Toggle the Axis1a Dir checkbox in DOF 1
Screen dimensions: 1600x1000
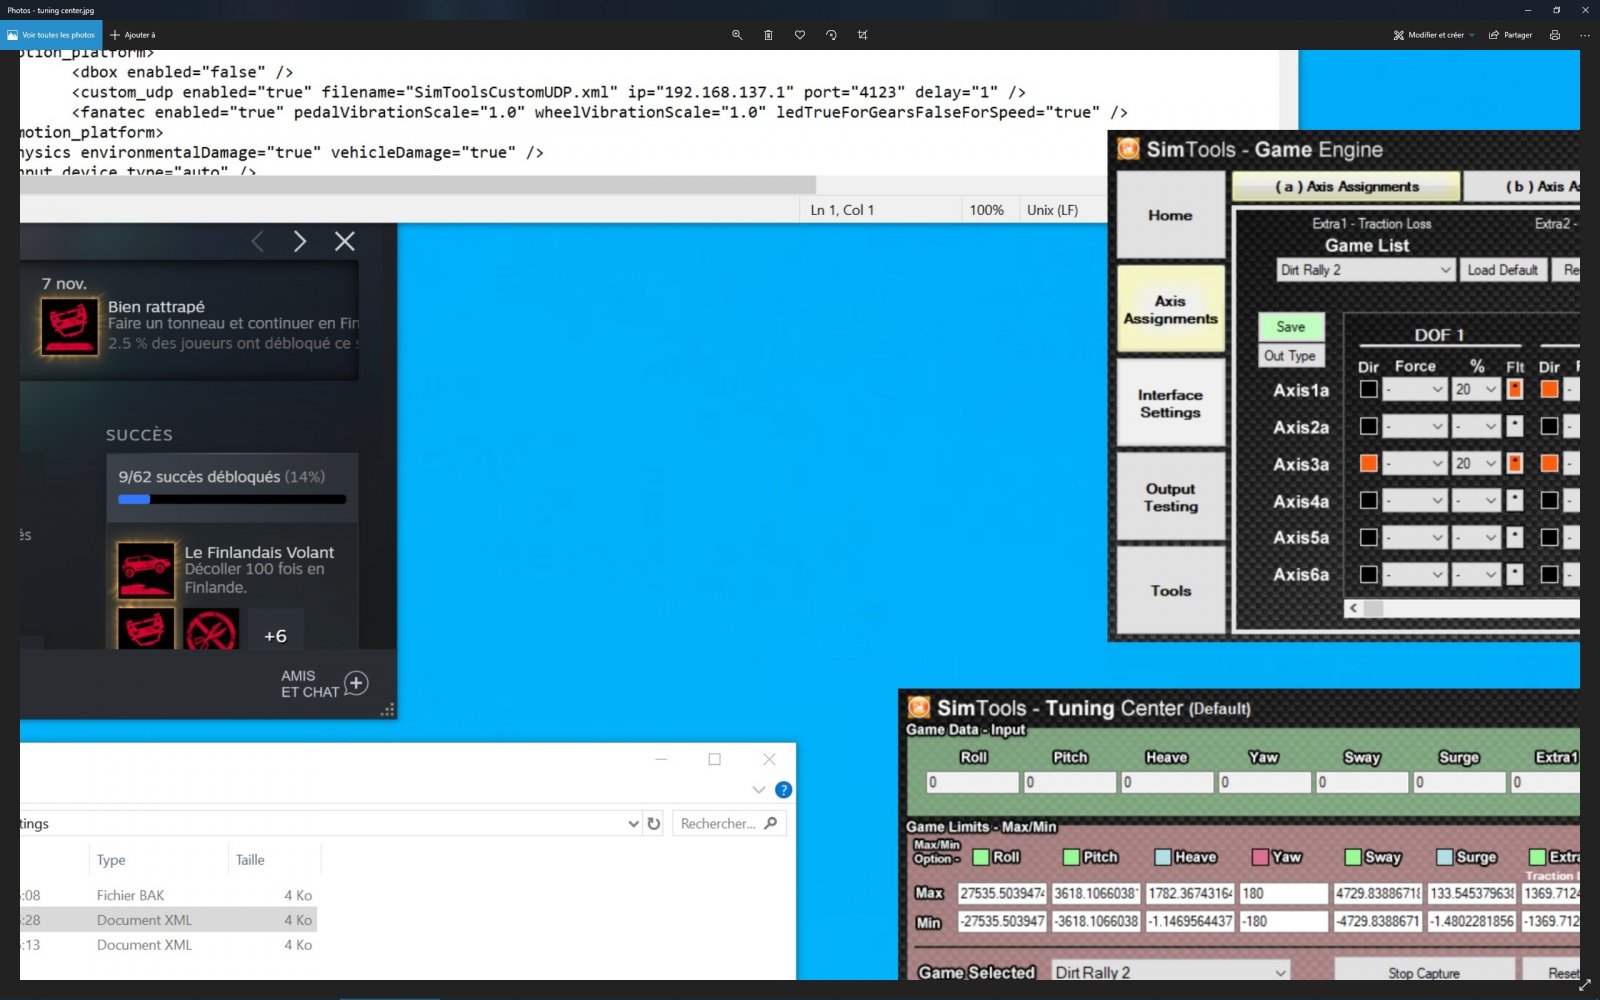pyautogui.click(x=1368, y=390)
